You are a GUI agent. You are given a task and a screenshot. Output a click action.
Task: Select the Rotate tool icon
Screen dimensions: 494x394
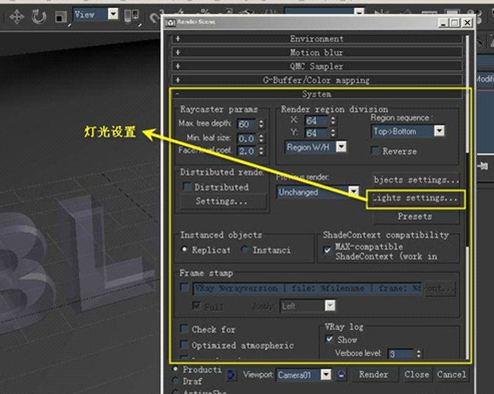point(39,16)
